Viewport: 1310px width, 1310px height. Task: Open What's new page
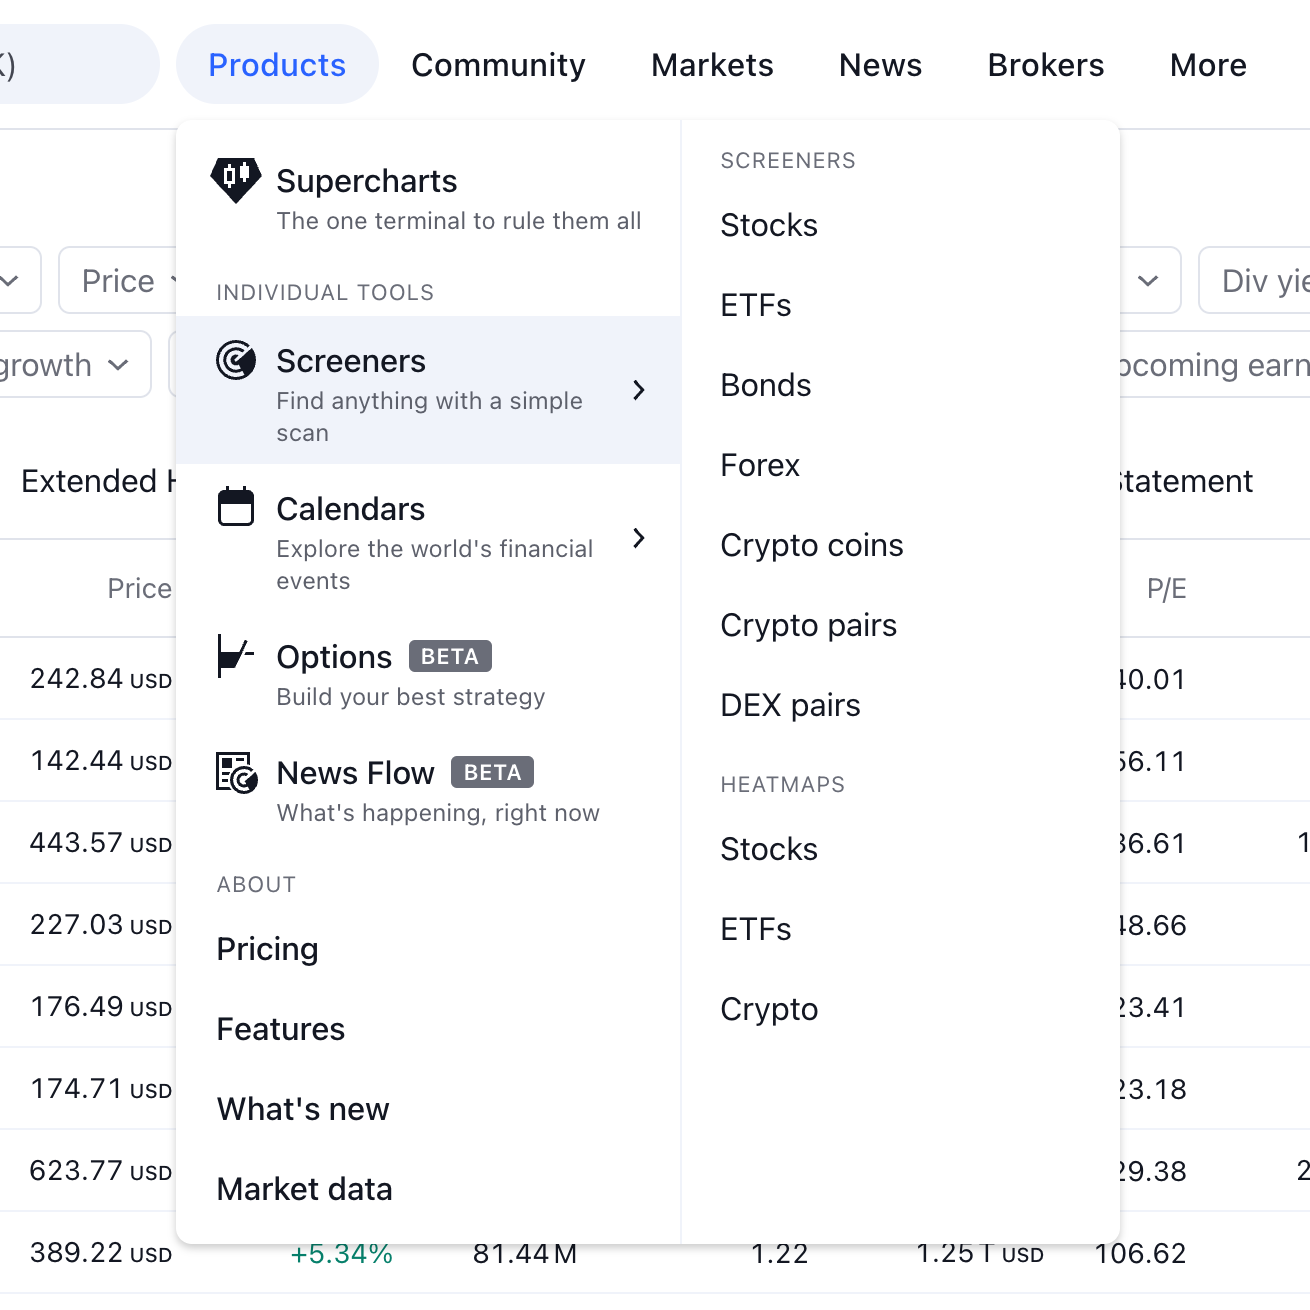tap(303, 1109)
